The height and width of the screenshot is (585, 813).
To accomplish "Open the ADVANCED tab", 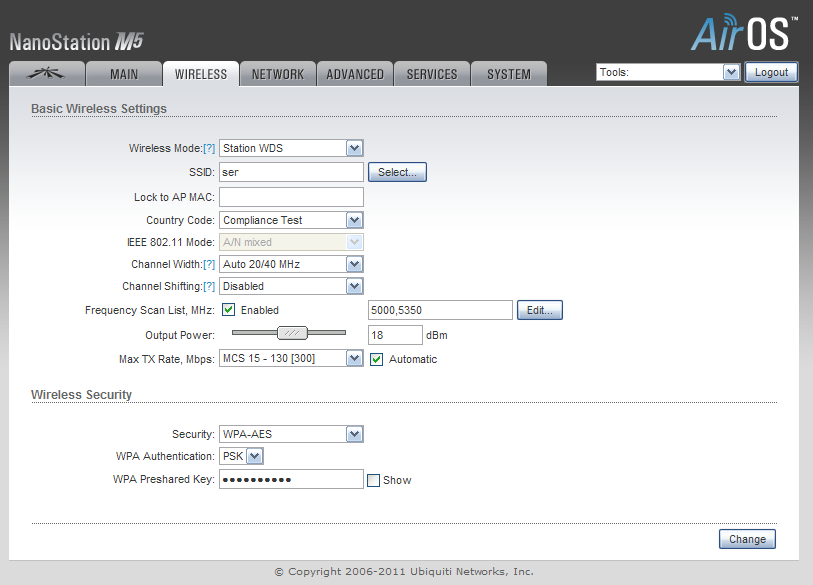I will pyautogui.click(x=355, y=74).
